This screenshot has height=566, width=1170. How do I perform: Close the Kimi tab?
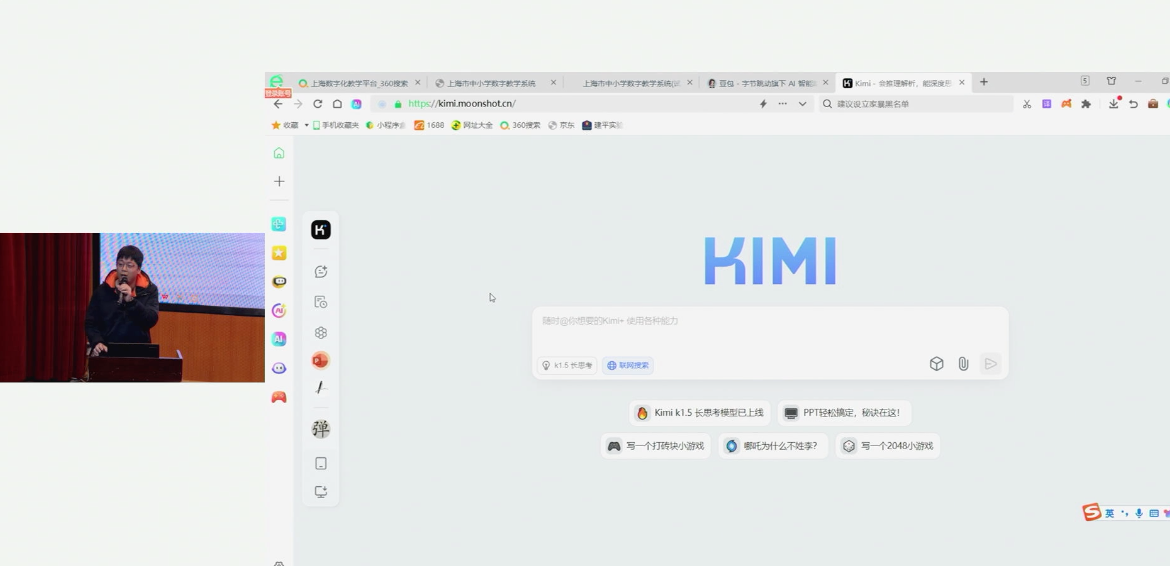(962, 83)
